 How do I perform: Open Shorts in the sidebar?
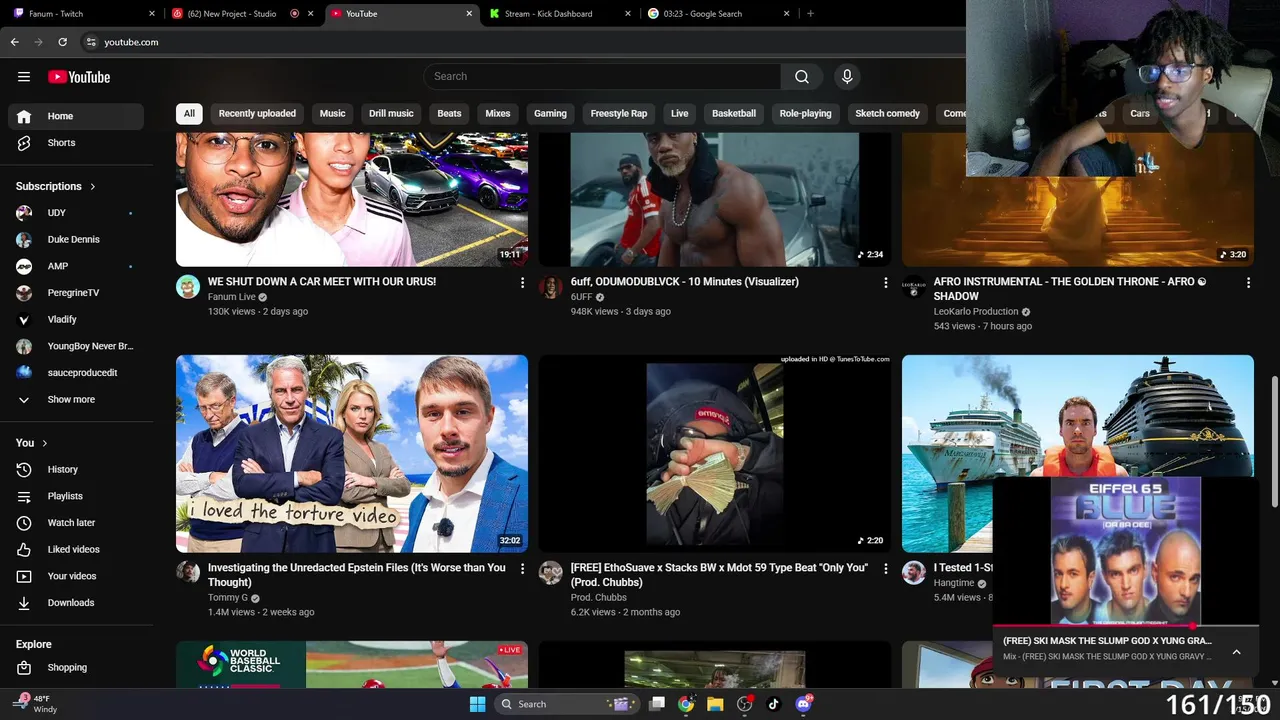tap(76, 143)
